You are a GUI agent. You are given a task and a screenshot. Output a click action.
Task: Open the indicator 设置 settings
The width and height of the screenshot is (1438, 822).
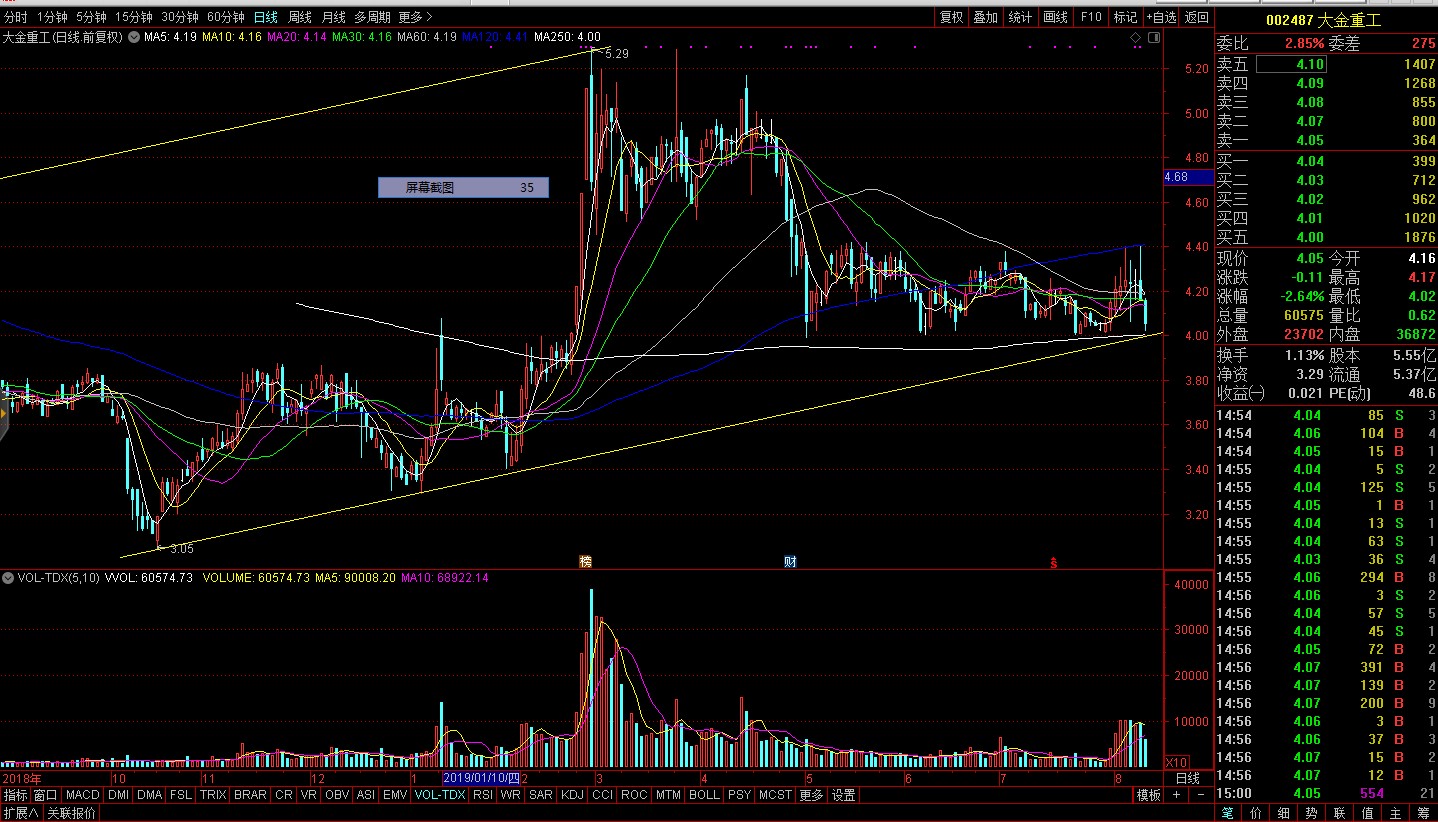tap(844, 795)
